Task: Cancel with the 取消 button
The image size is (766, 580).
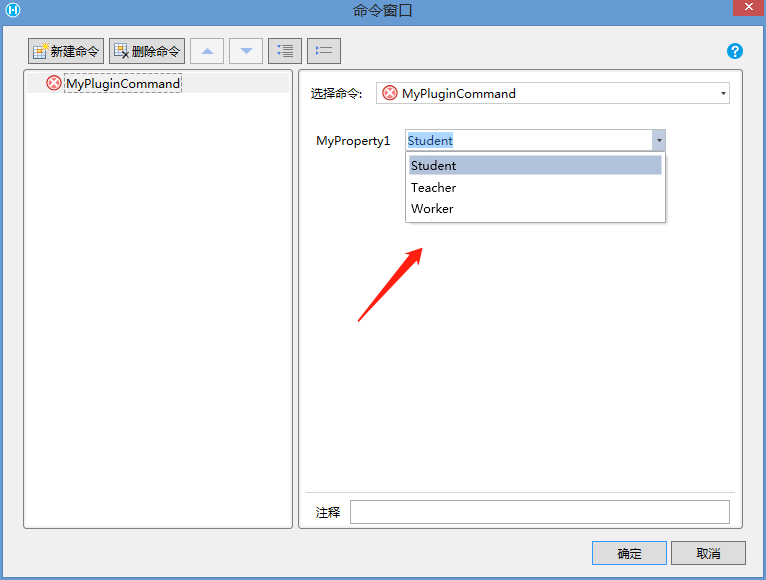Action: tap(708, 553)
